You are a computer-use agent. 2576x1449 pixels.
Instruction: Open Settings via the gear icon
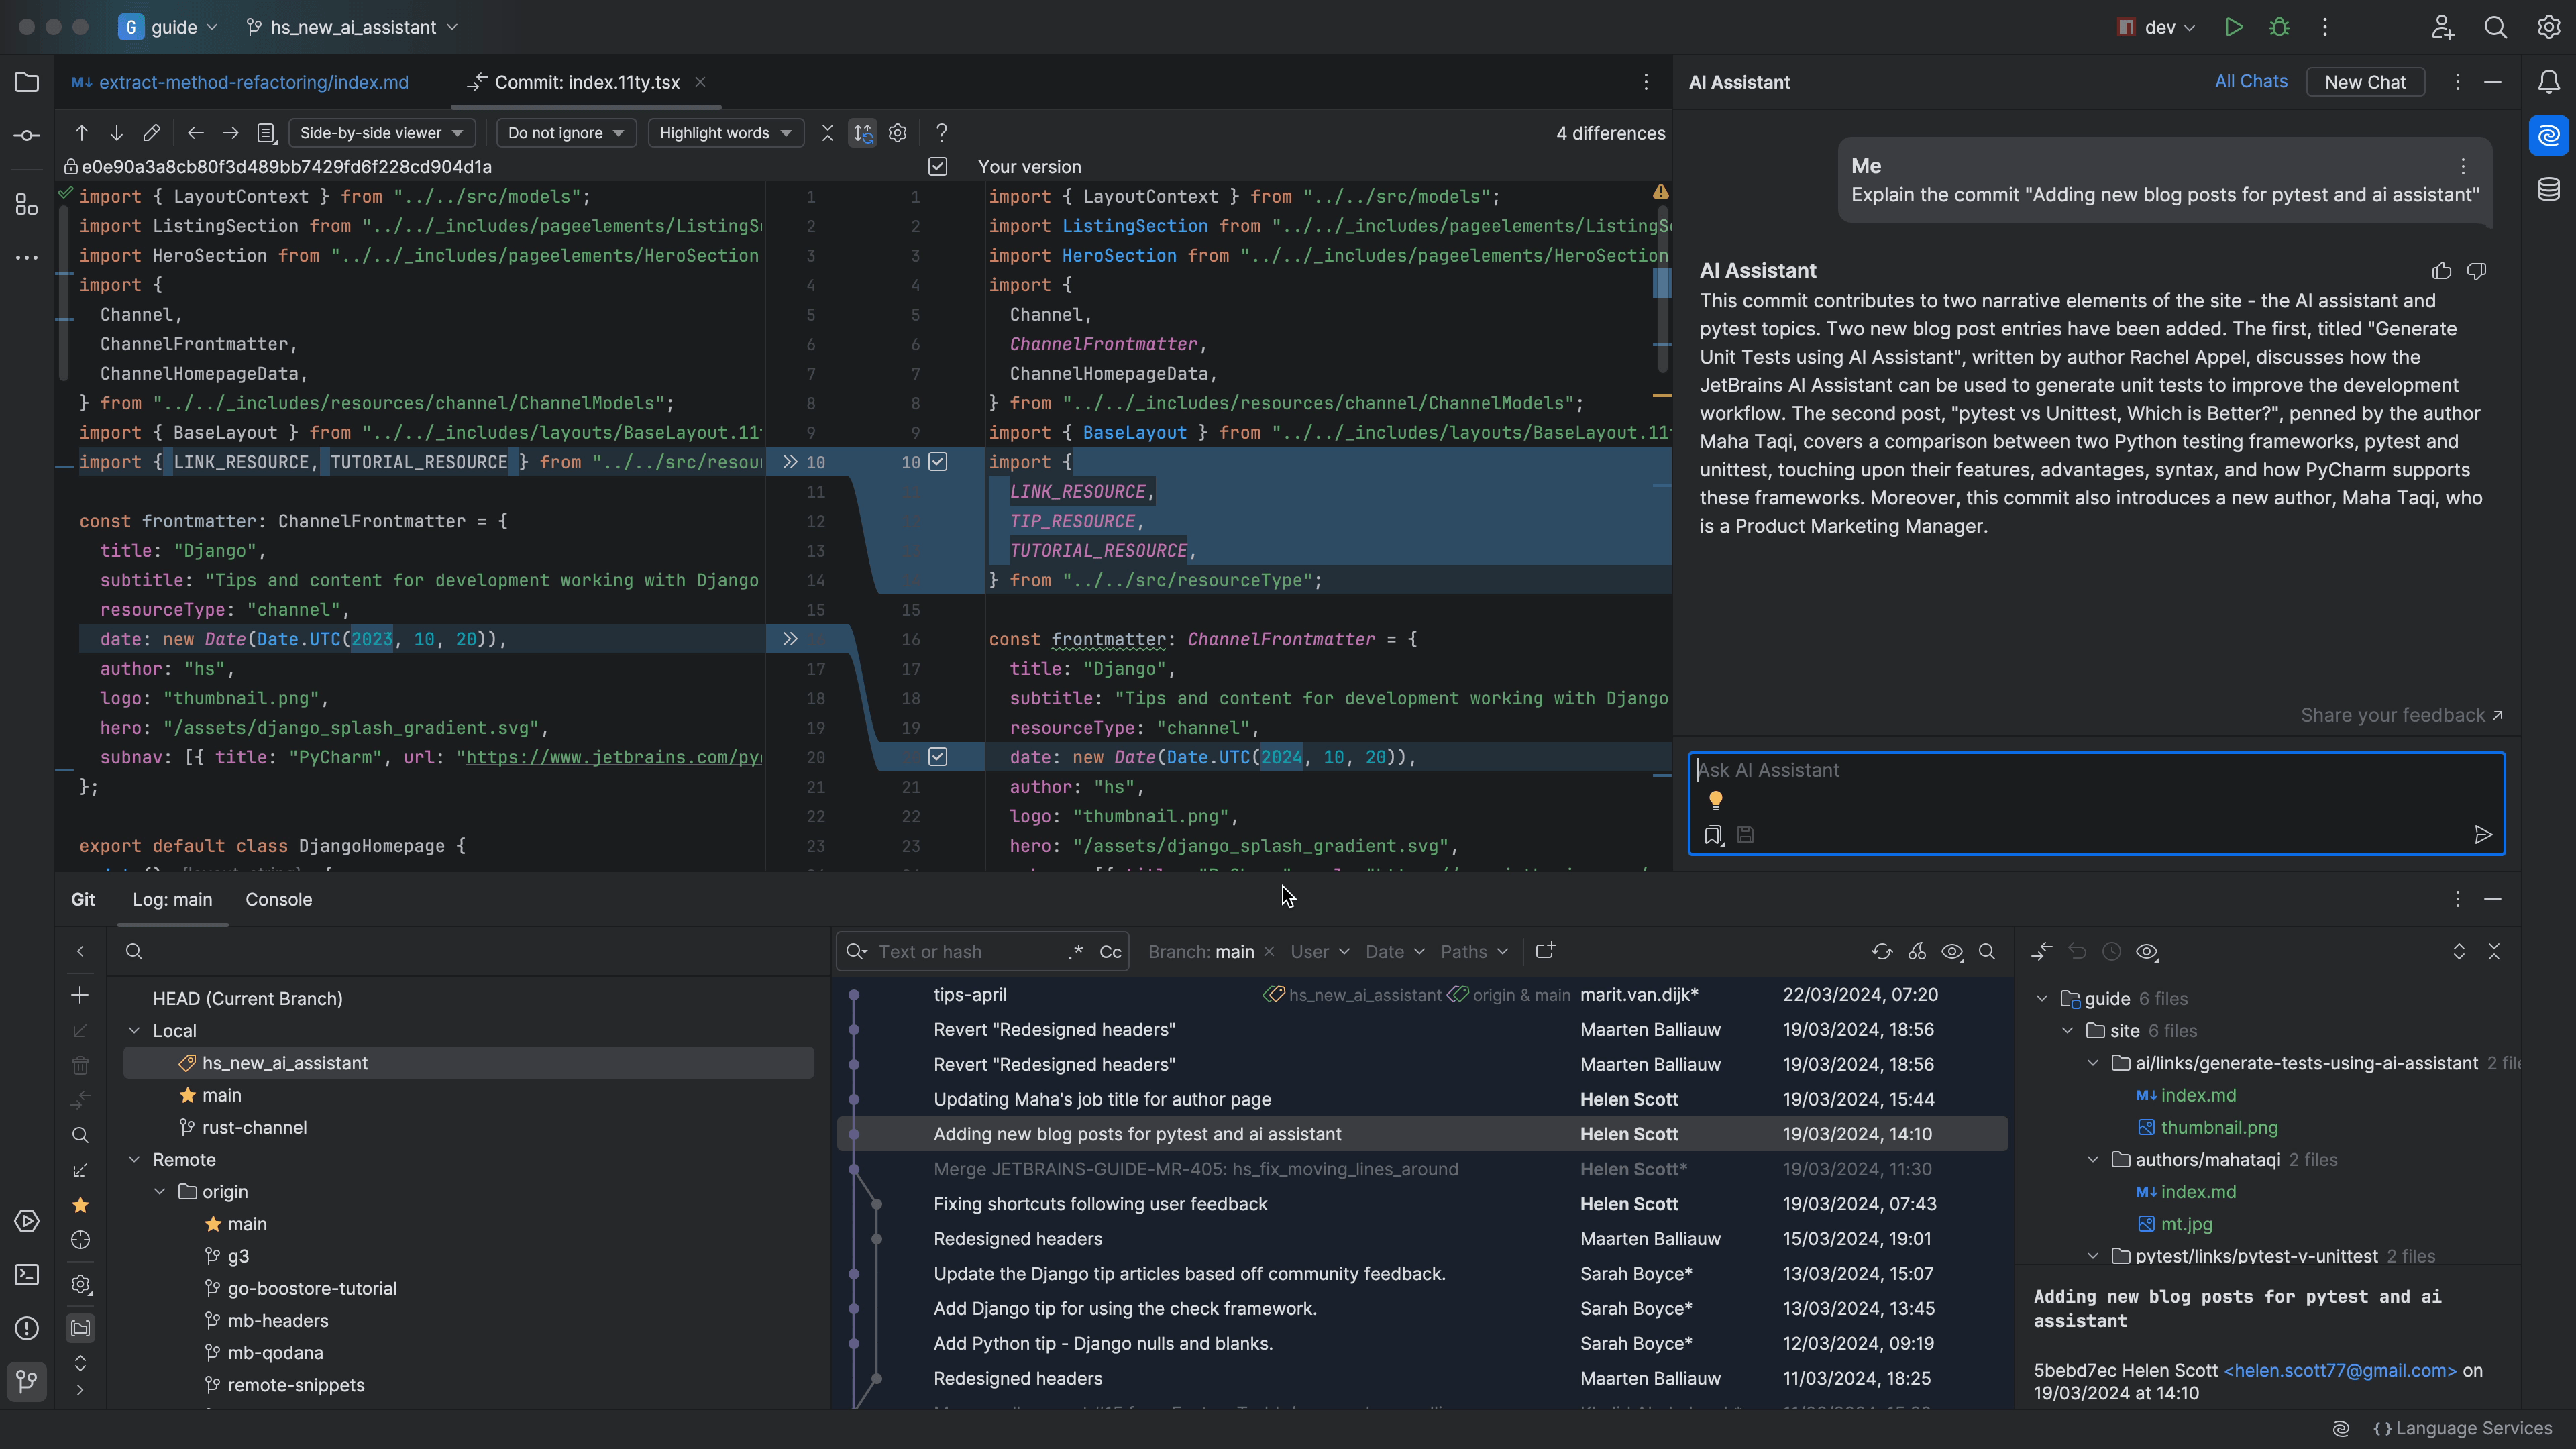(2549, 27)
